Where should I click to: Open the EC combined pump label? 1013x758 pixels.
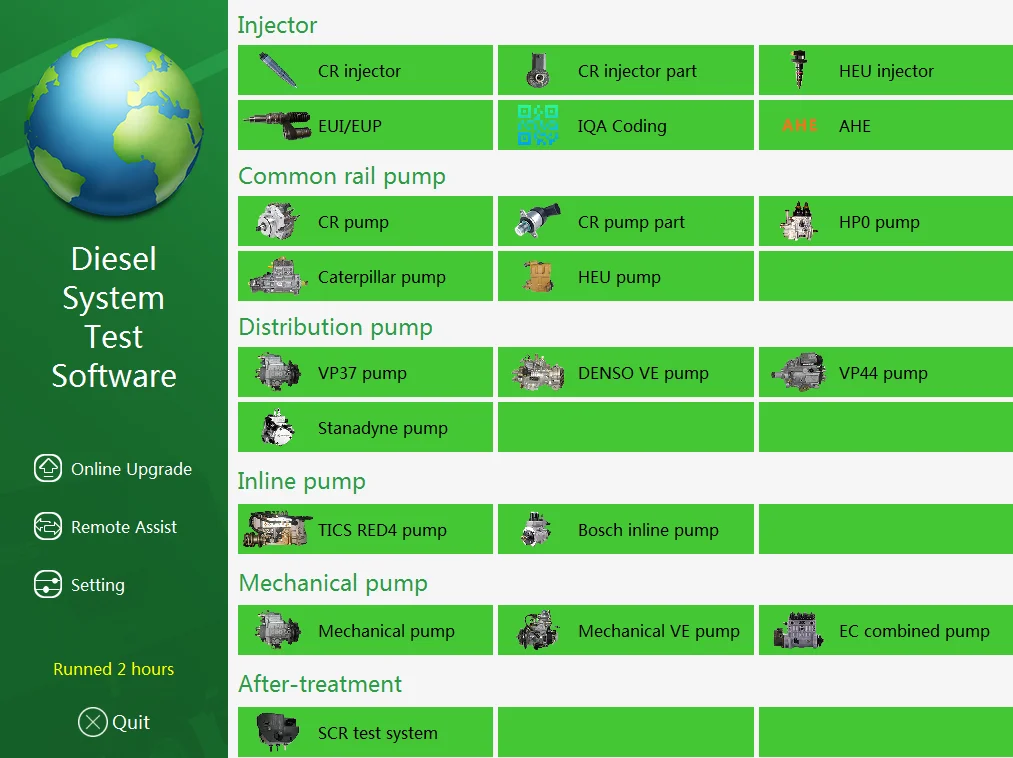pos(914,631)
